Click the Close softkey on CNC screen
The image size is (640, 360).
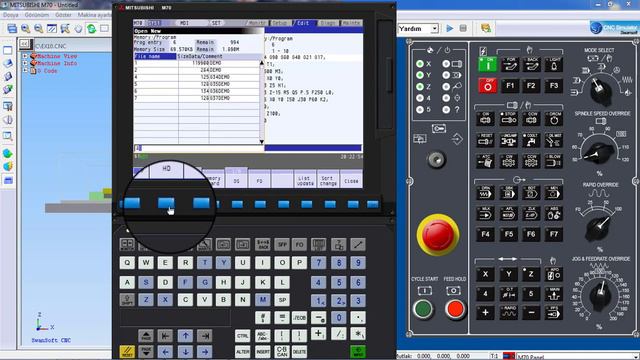(351, 180)
